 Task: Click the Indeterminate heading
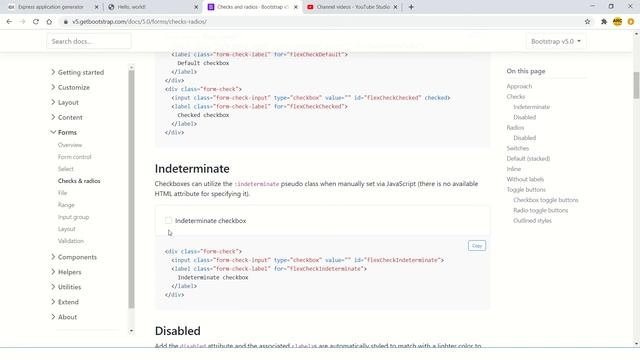pos(192,169)
